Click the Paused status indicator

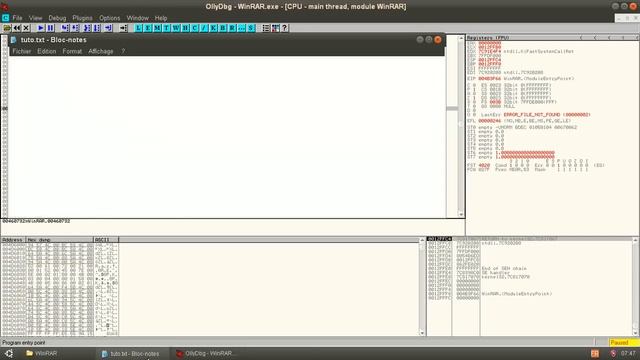[624, 342]
